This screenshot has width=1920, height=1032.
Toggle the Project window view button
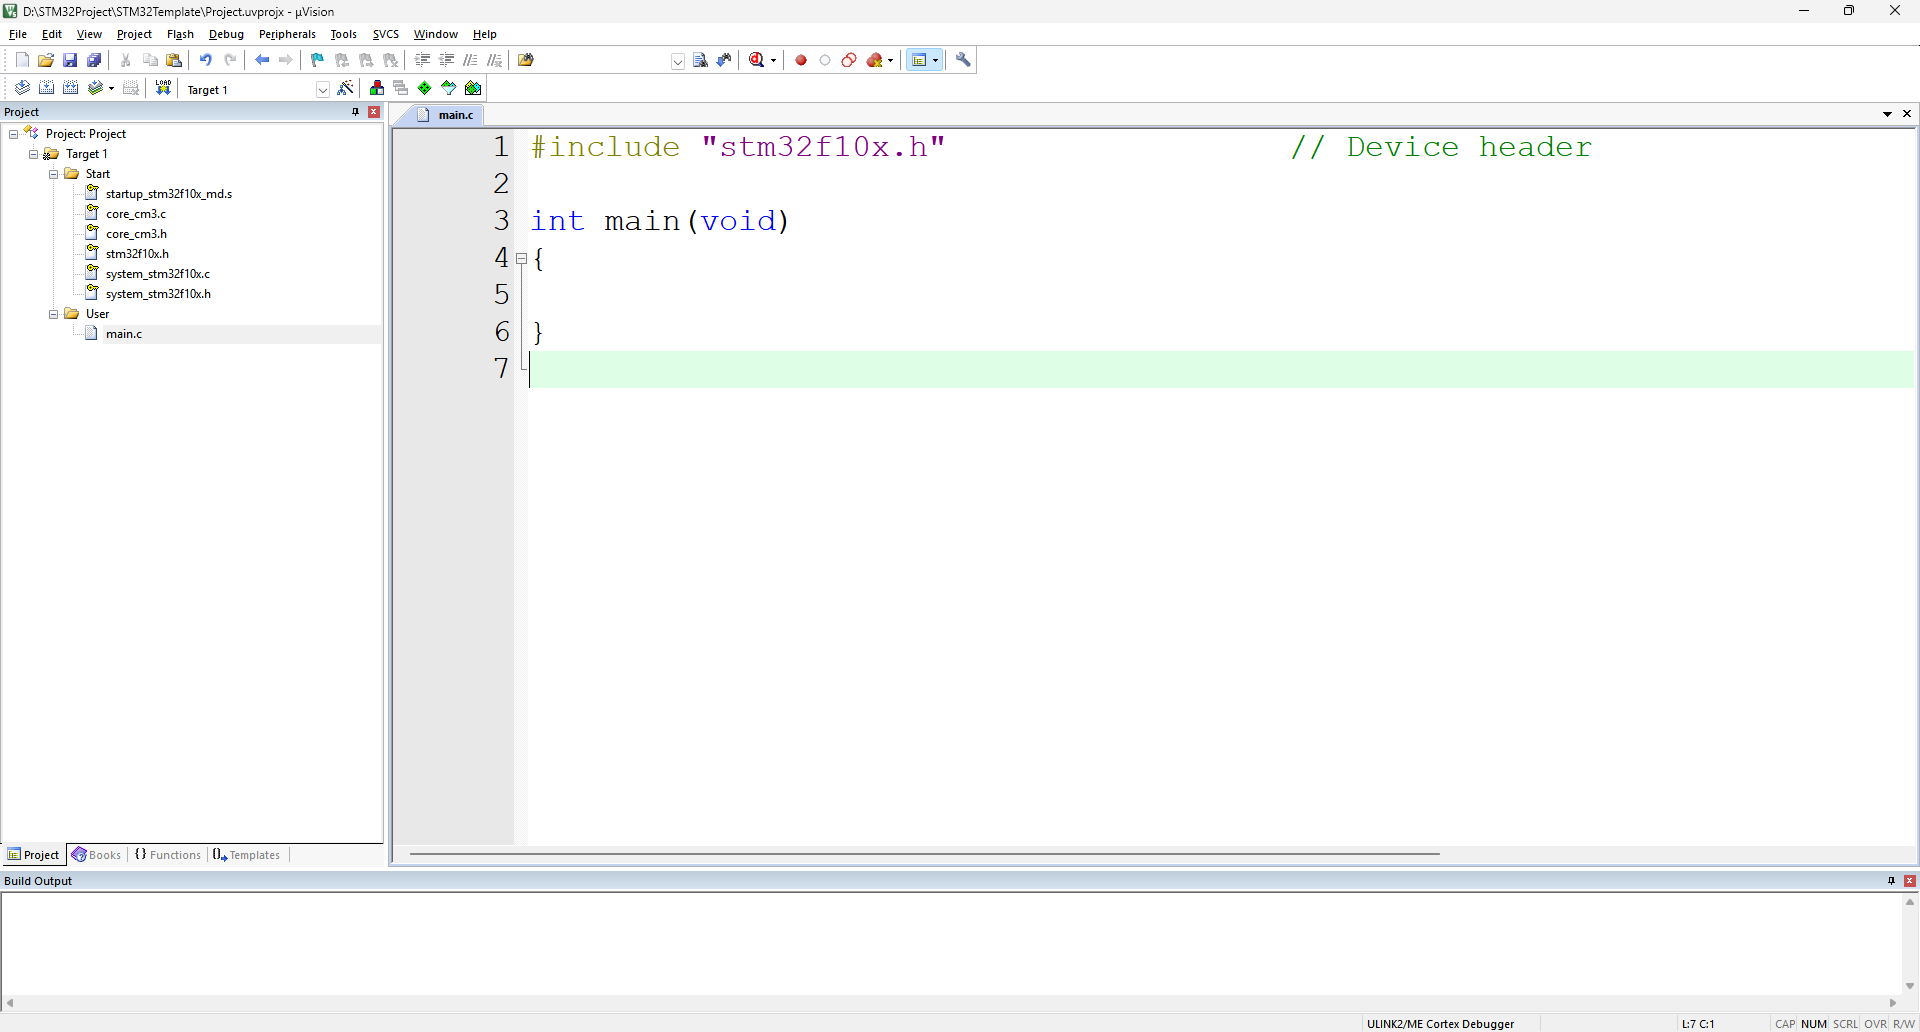(x=920, y=60)
